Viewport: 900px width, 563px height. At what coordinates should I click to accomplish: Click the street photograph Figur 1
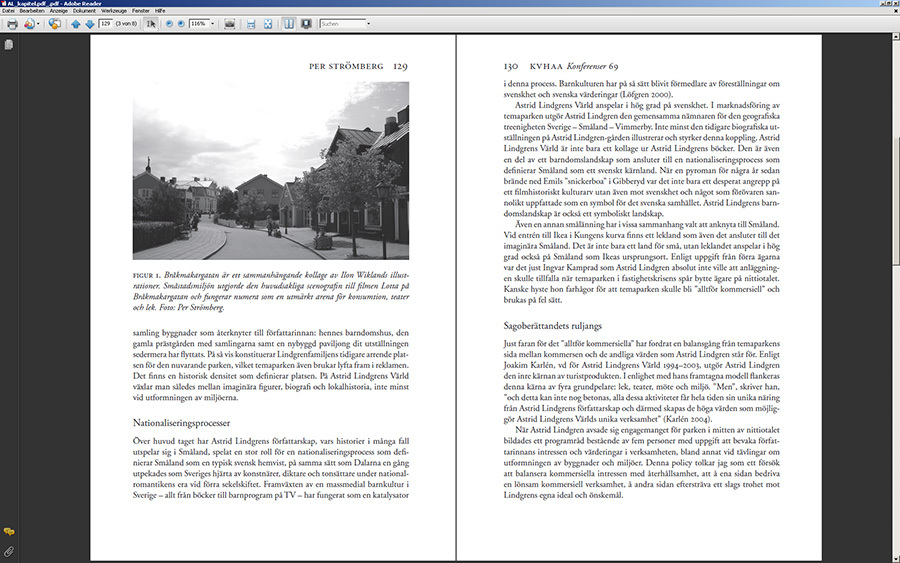pyautogui.click(x=271, y=170)
